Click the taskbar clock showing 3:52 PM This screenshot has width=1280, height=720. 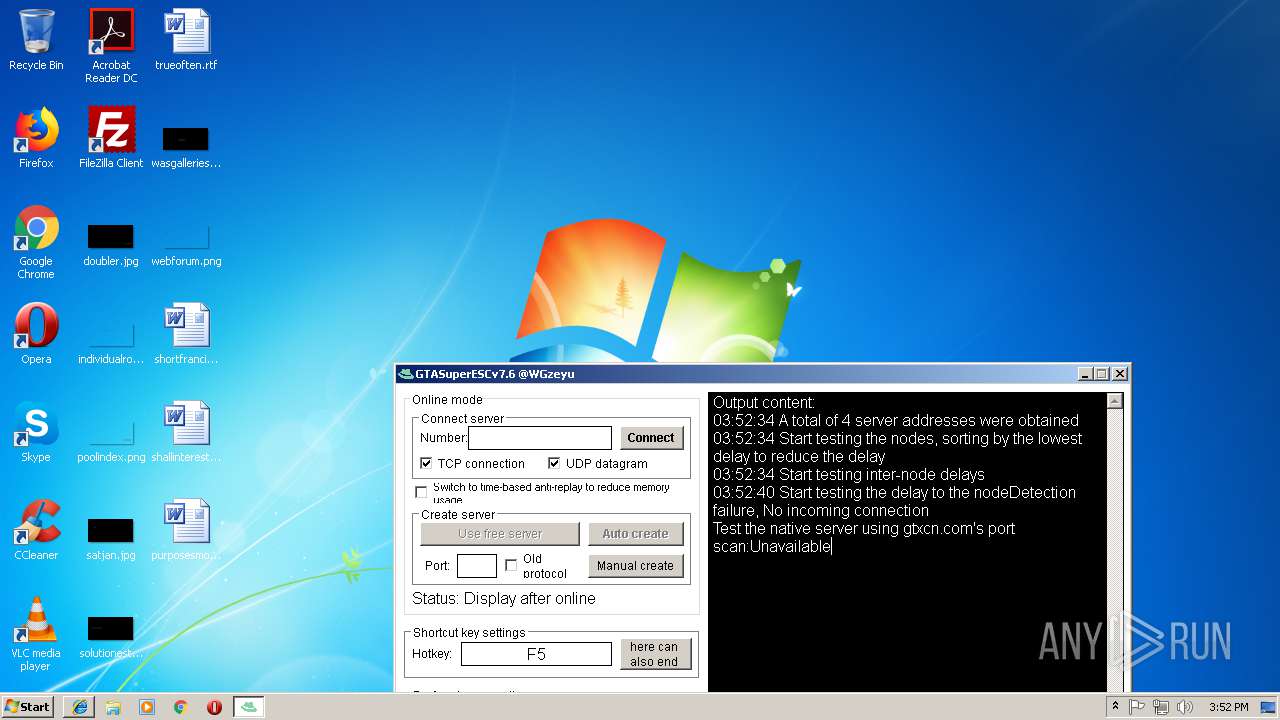1228,707
